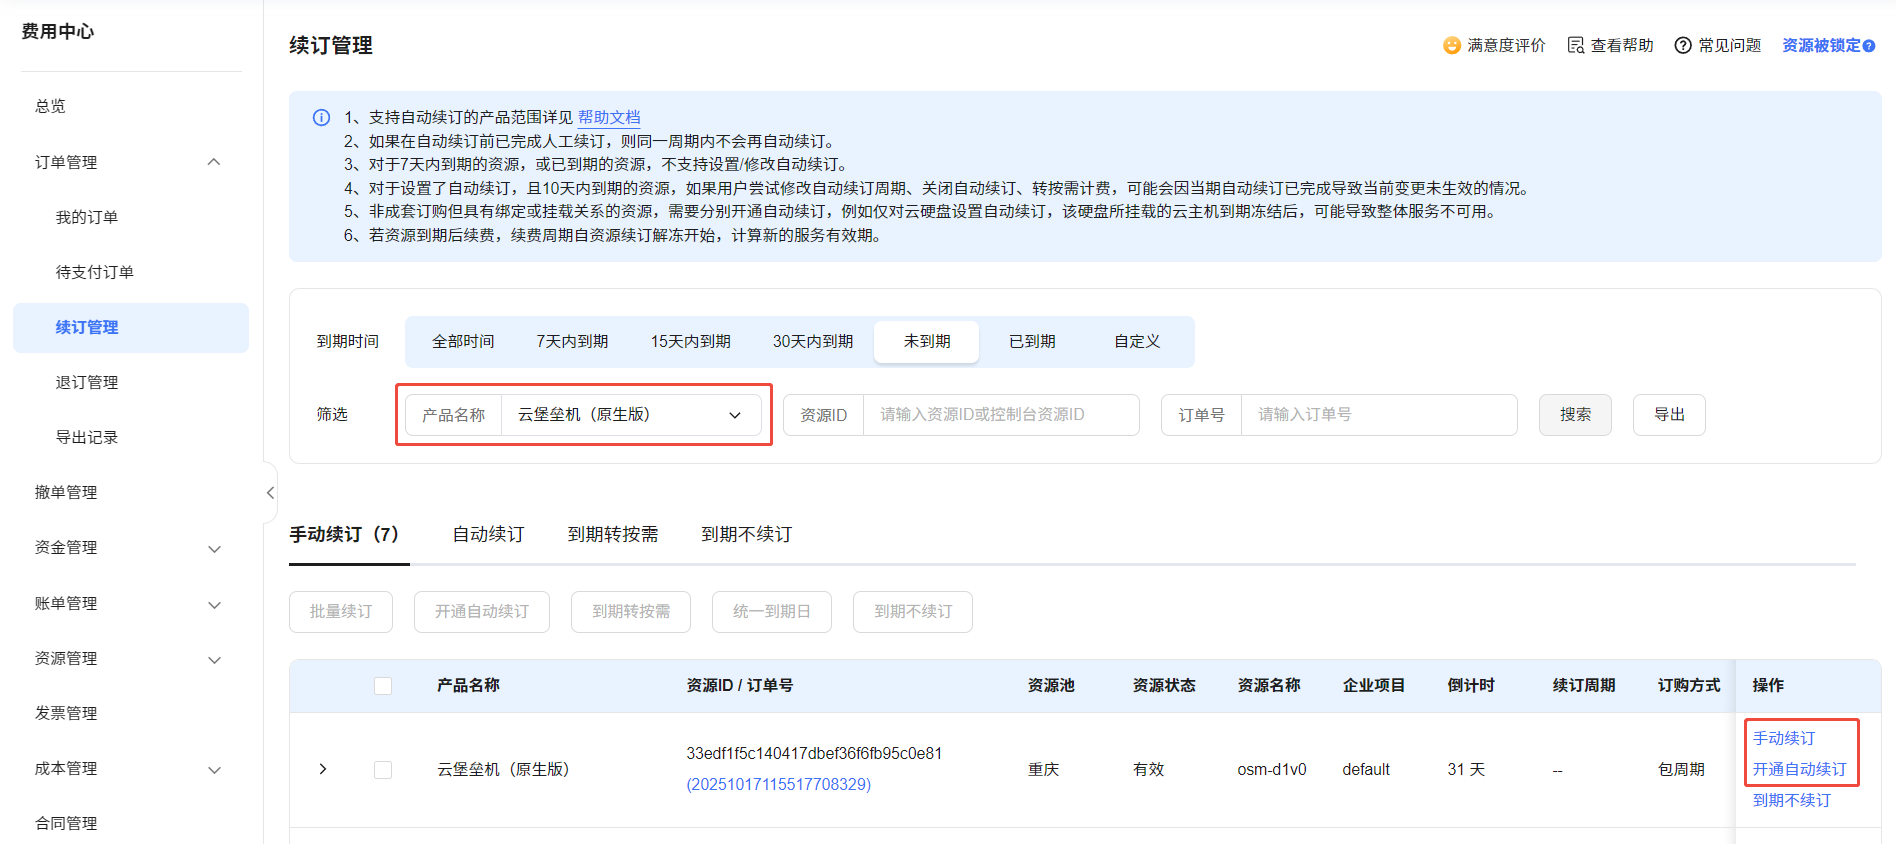Collapse the sidebar with the arrow handle
The height and width of the screenshot is (844, 1896).
pyautogui.click(x=270, y=492)
